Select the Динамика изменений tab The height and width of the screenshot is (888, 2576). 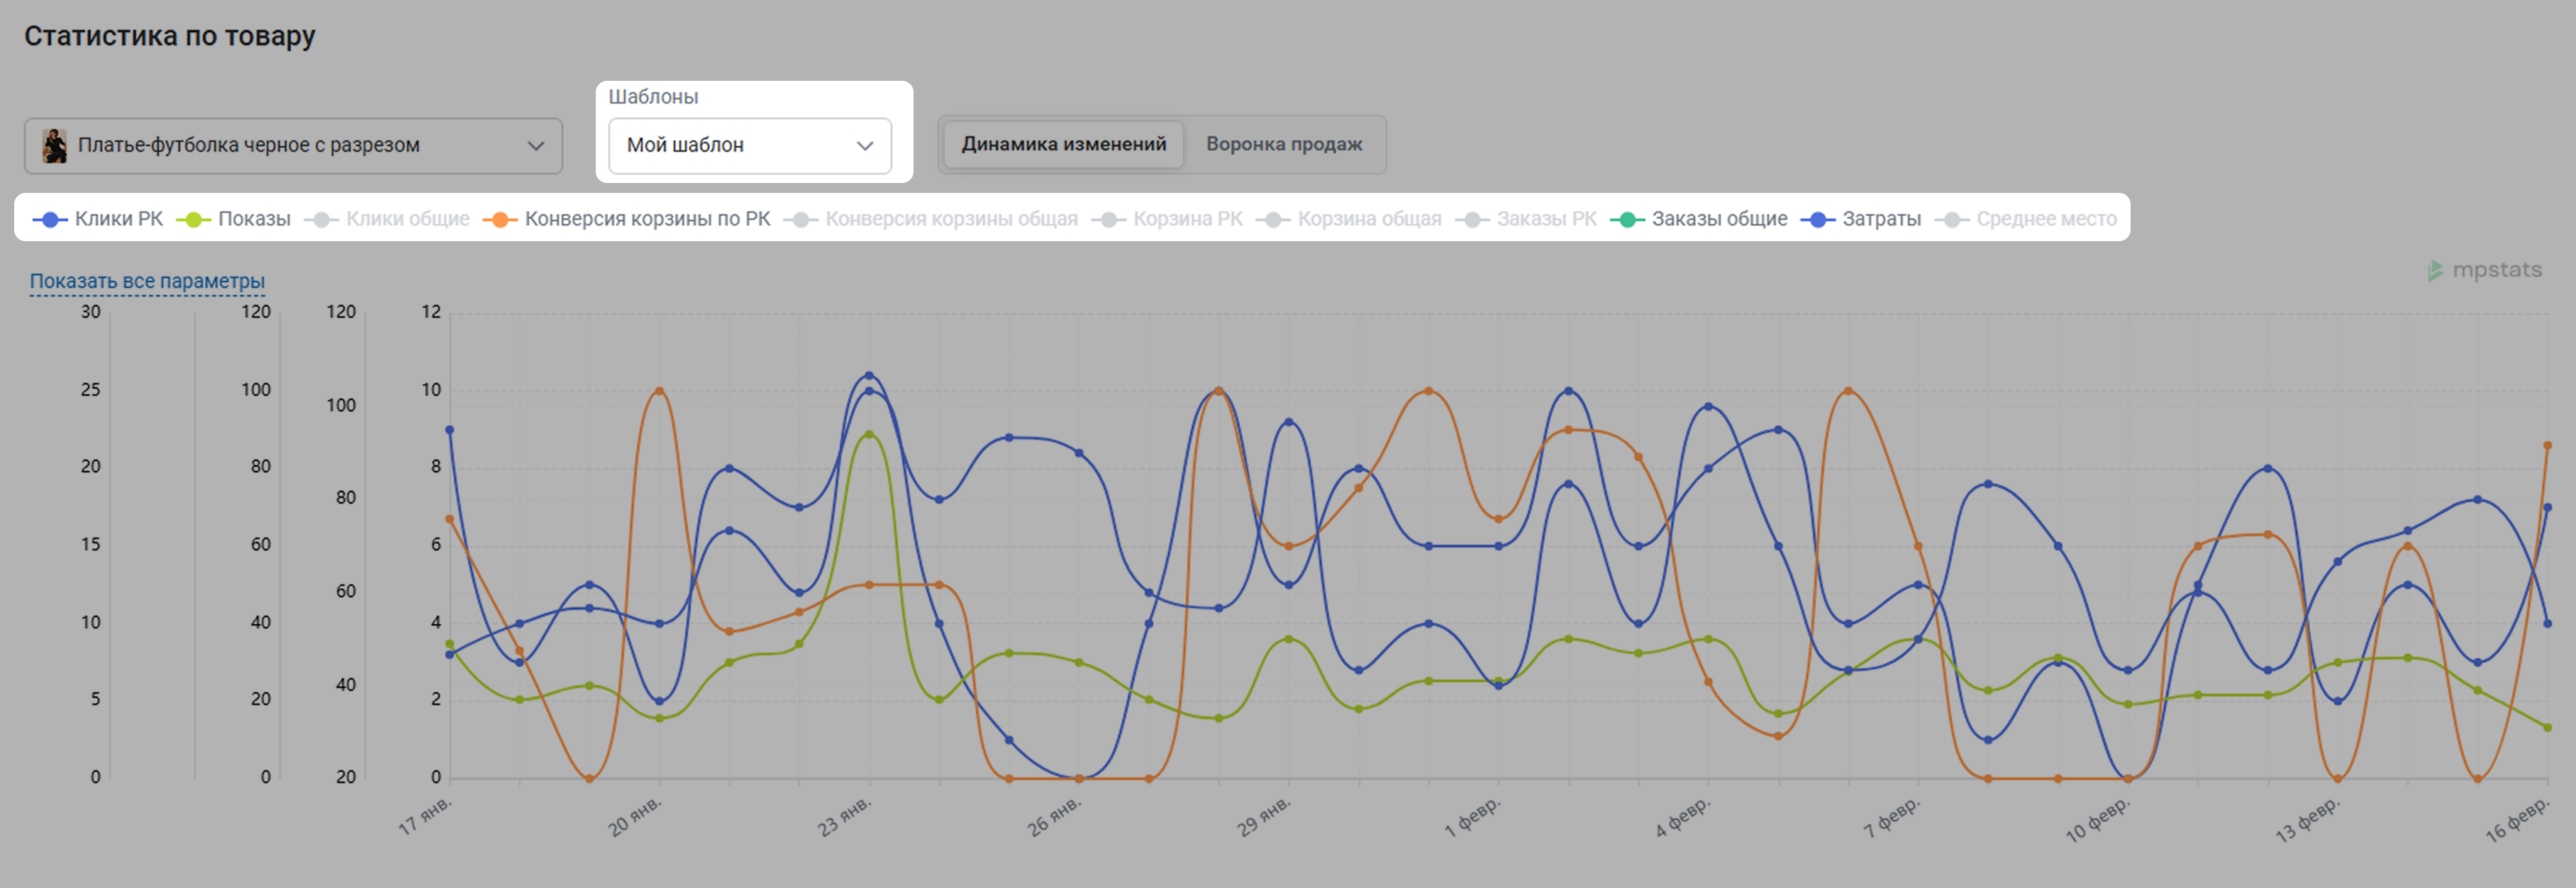coord(1063,144)
